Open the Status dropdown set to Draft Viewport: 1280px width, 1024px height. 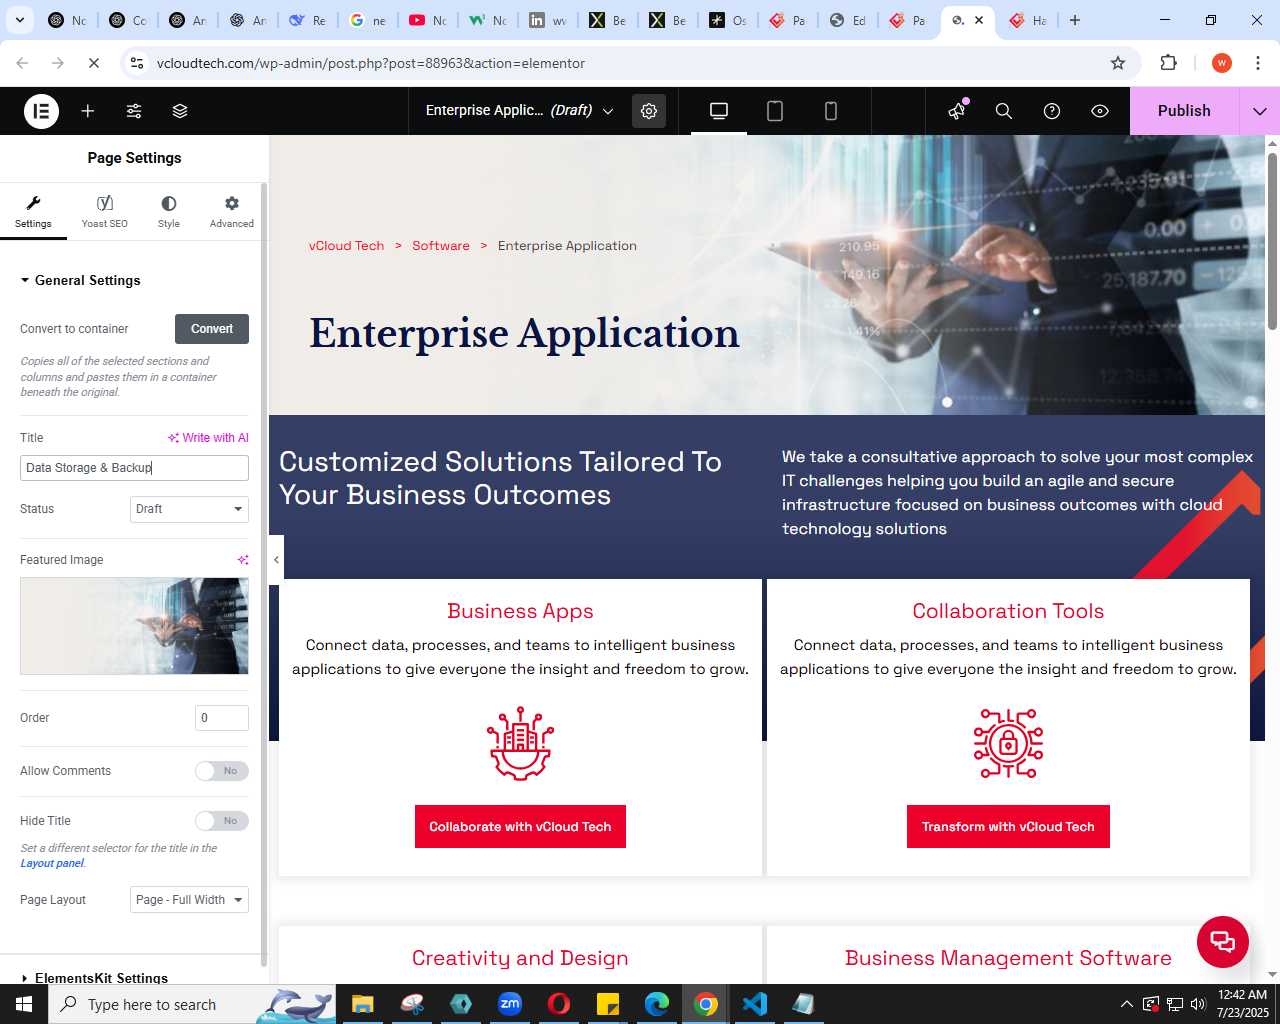click(189, 509)
